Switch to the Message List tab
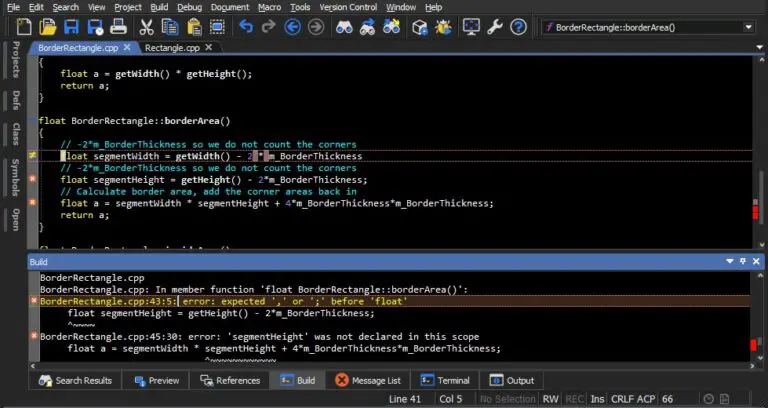The image size is (768, 408). [368, 380]
